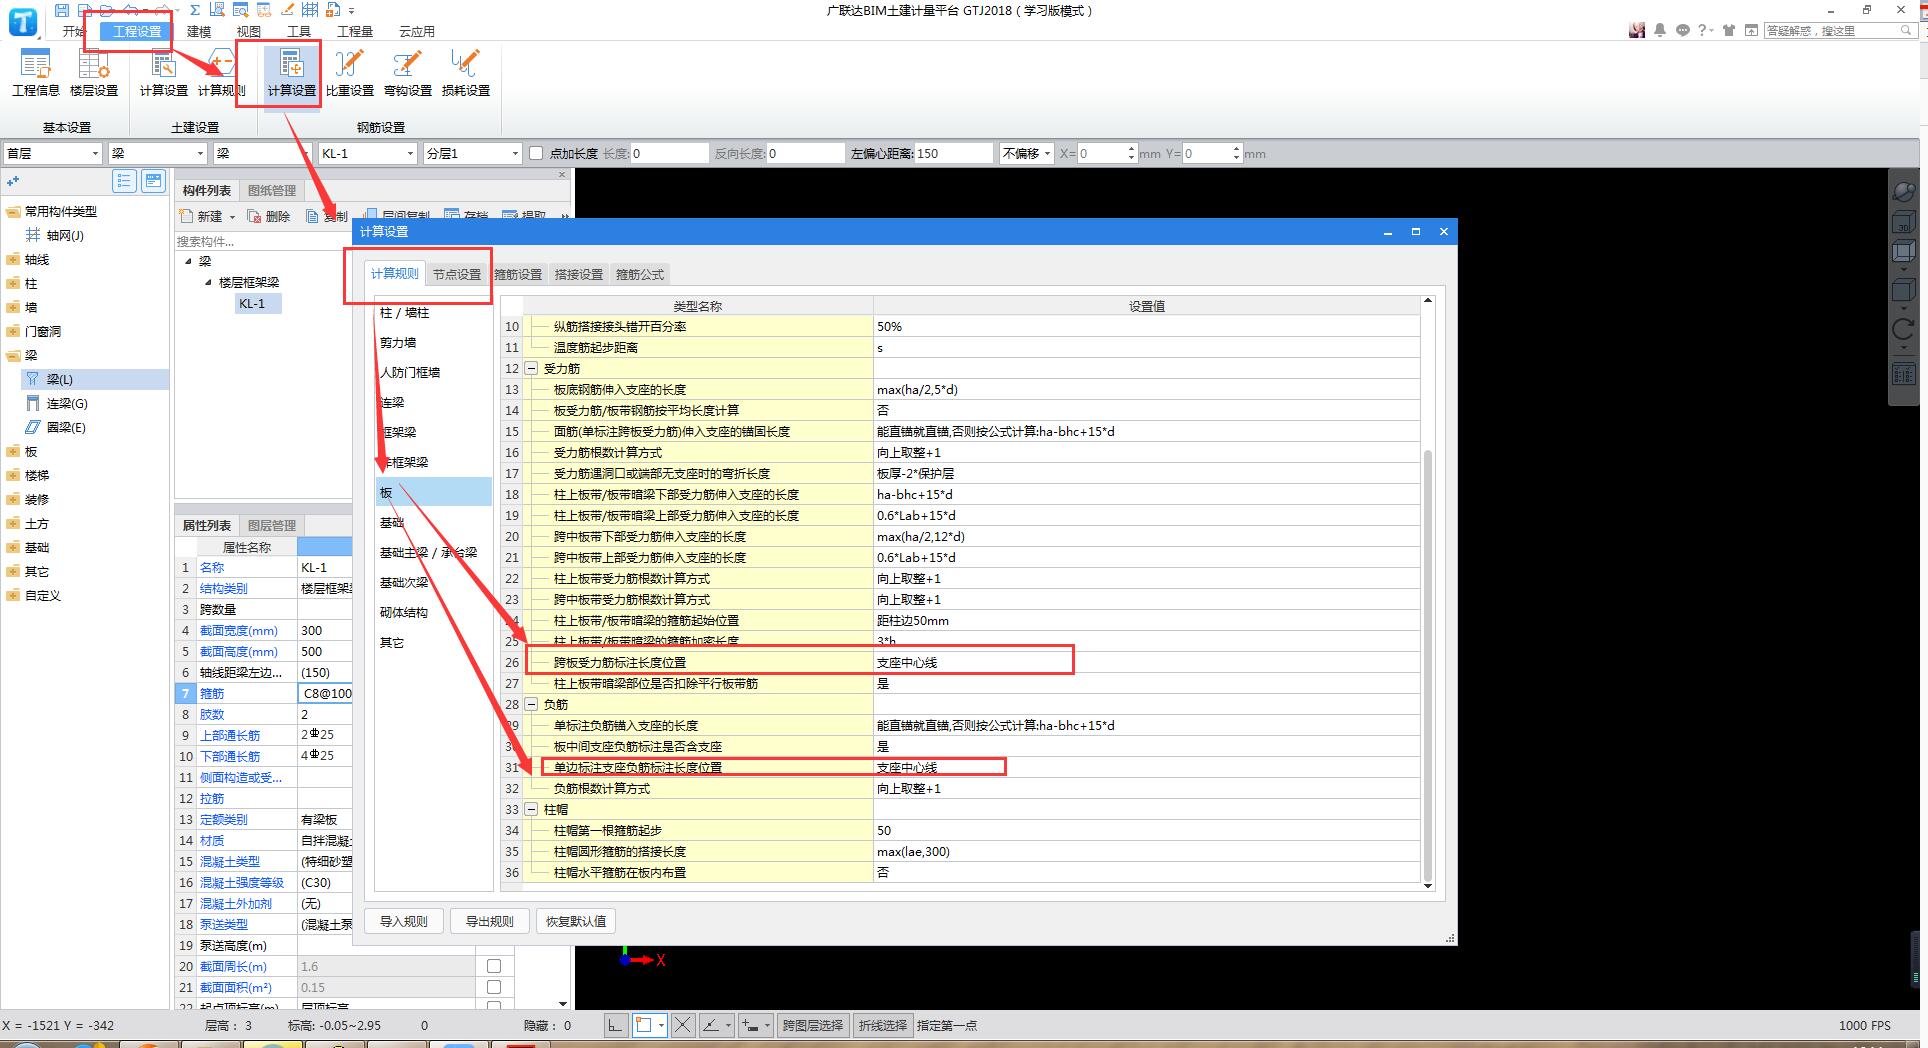1928x1048 pixels.
Task: Click the search magnifier in help box
Action: tap(1906, 31)
